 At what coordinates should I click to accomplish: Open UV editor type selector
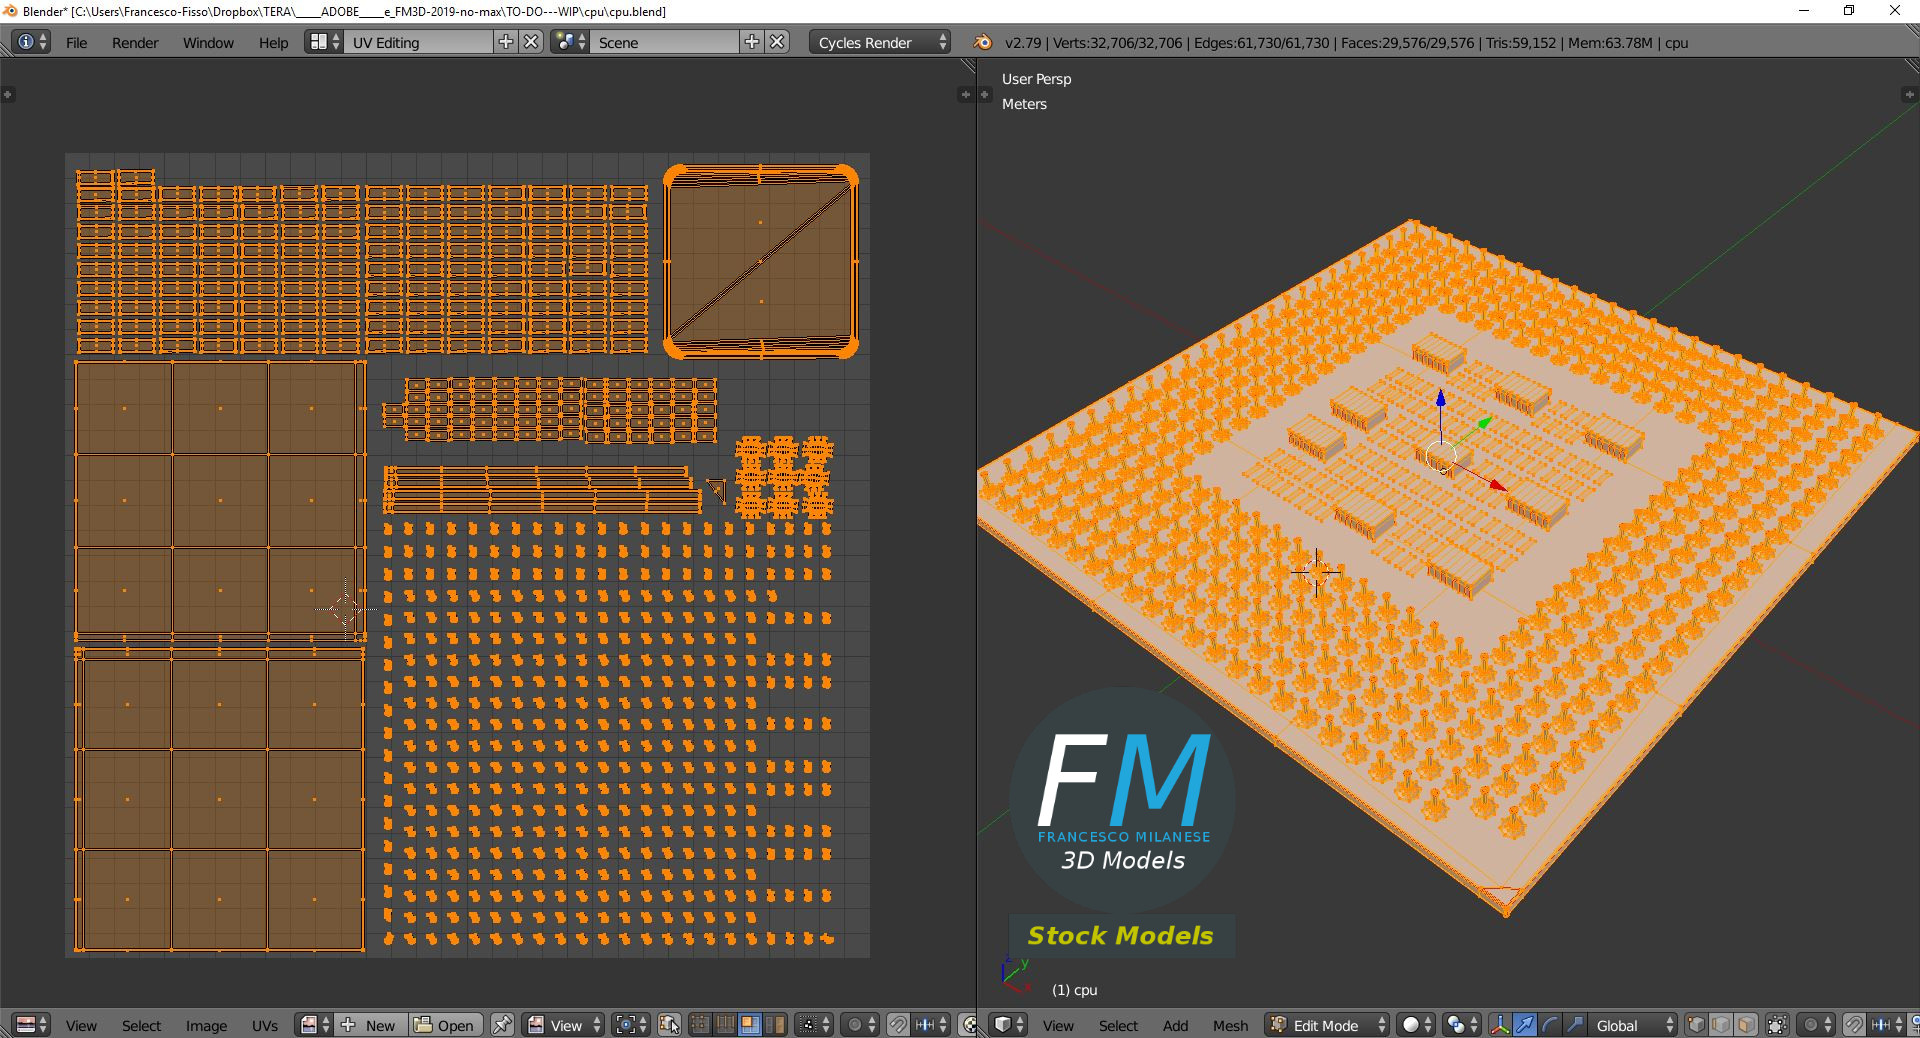click(32, 1025)
